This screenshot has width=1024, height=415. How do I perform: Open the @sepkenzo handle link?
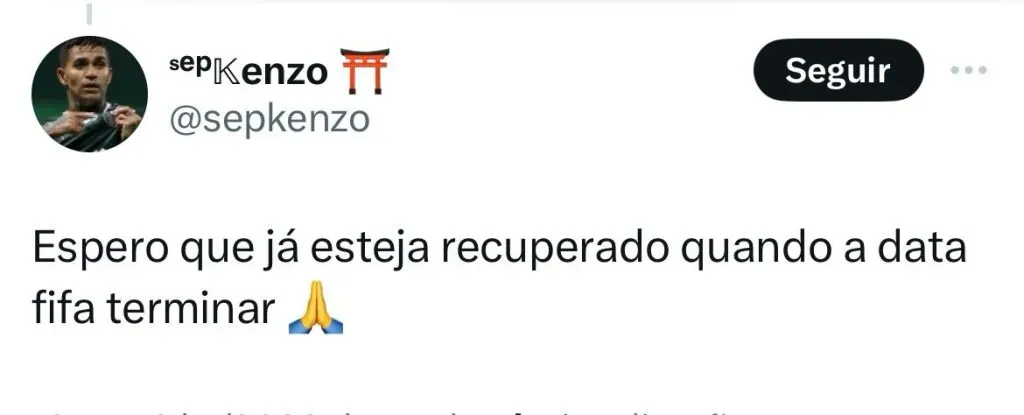[269, 120]
